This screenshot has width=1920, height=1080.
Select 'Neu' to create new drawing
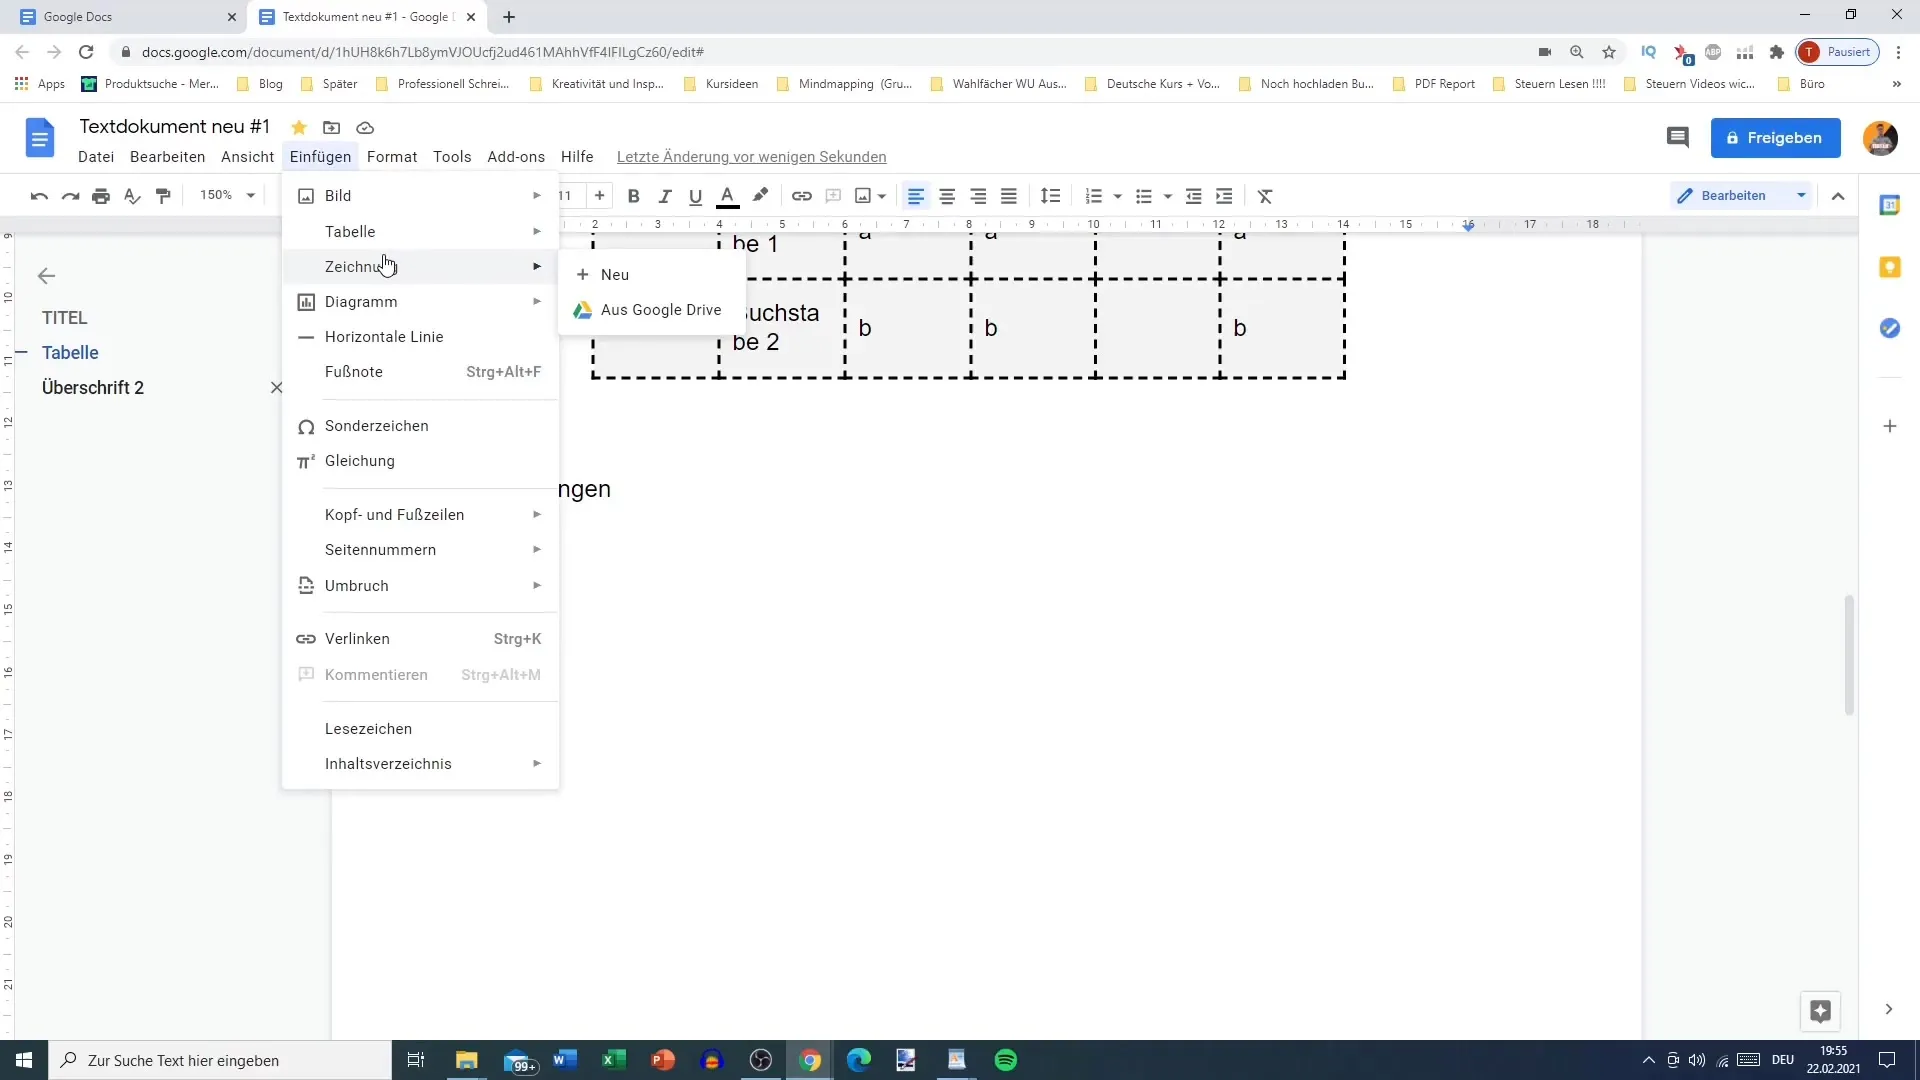tap(615, 274)
